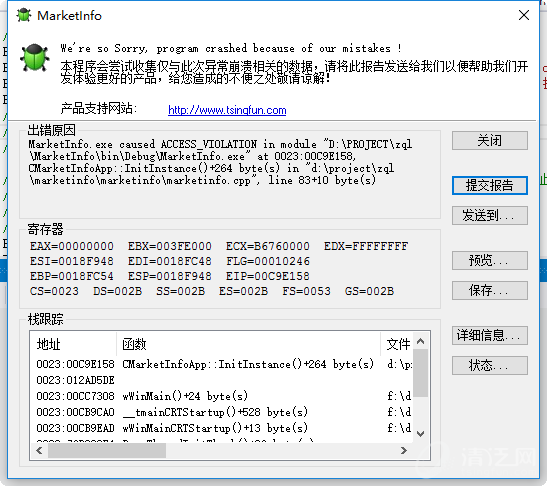Click the EAX=00000000 register value

point(72,246)
